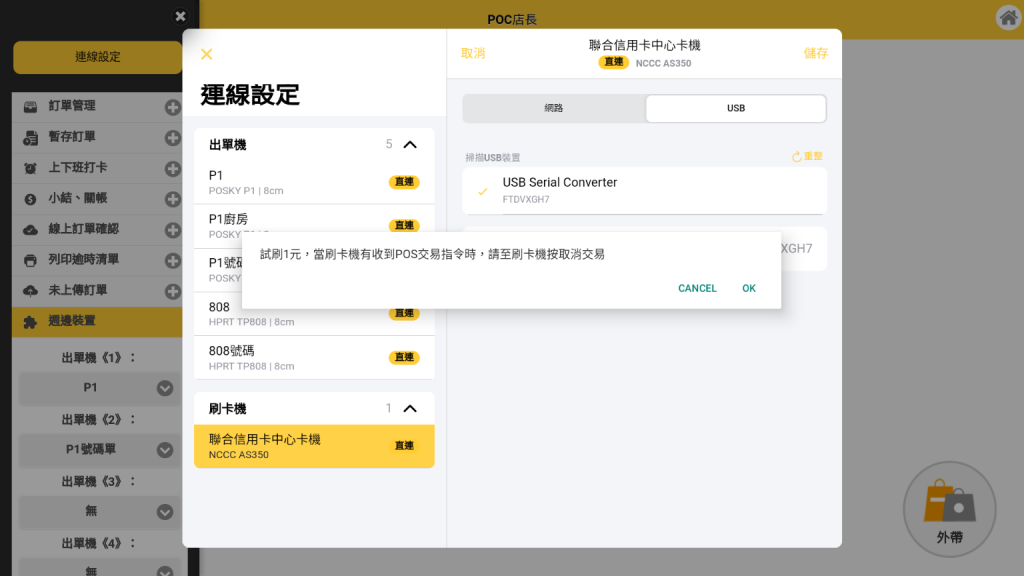Screen dimensions: 1024x576
Task: Click the checkmark next to USB Serial Converter
Action: point(483,191)
